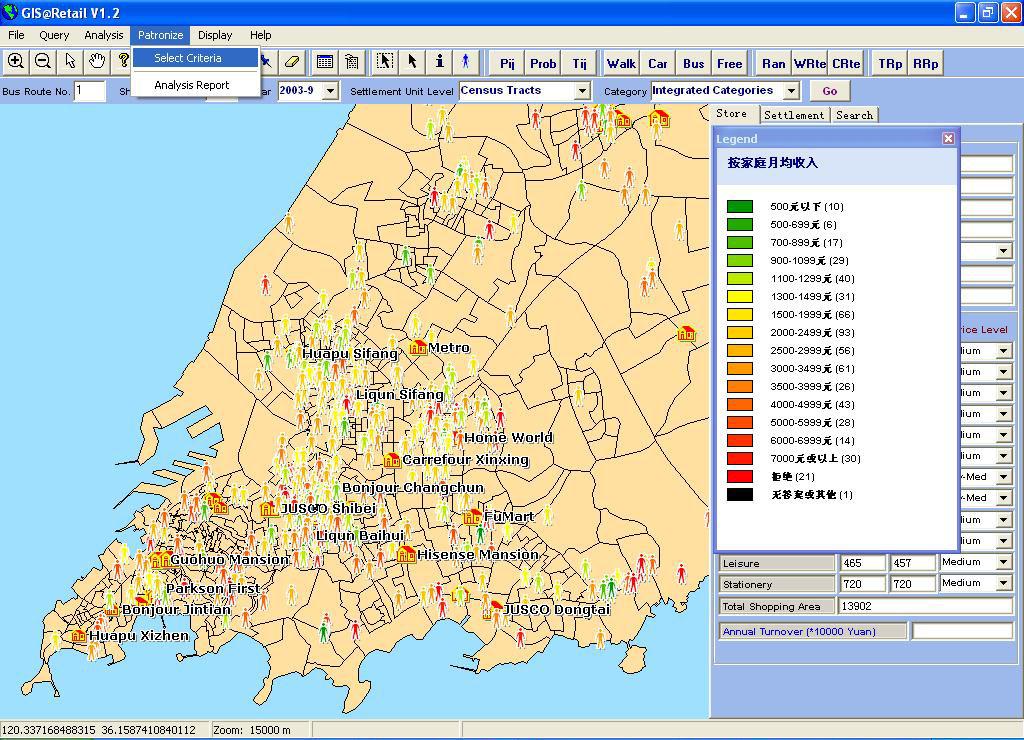Open the File menu

16,35
